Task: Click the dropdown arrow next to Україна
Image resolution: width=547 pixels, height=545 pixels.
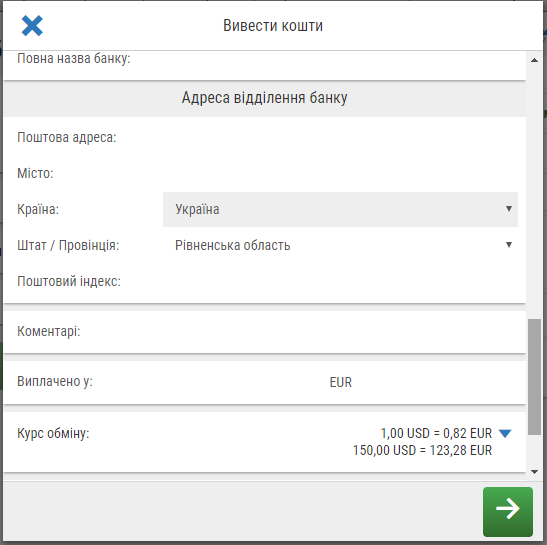Action: point(509,209)
